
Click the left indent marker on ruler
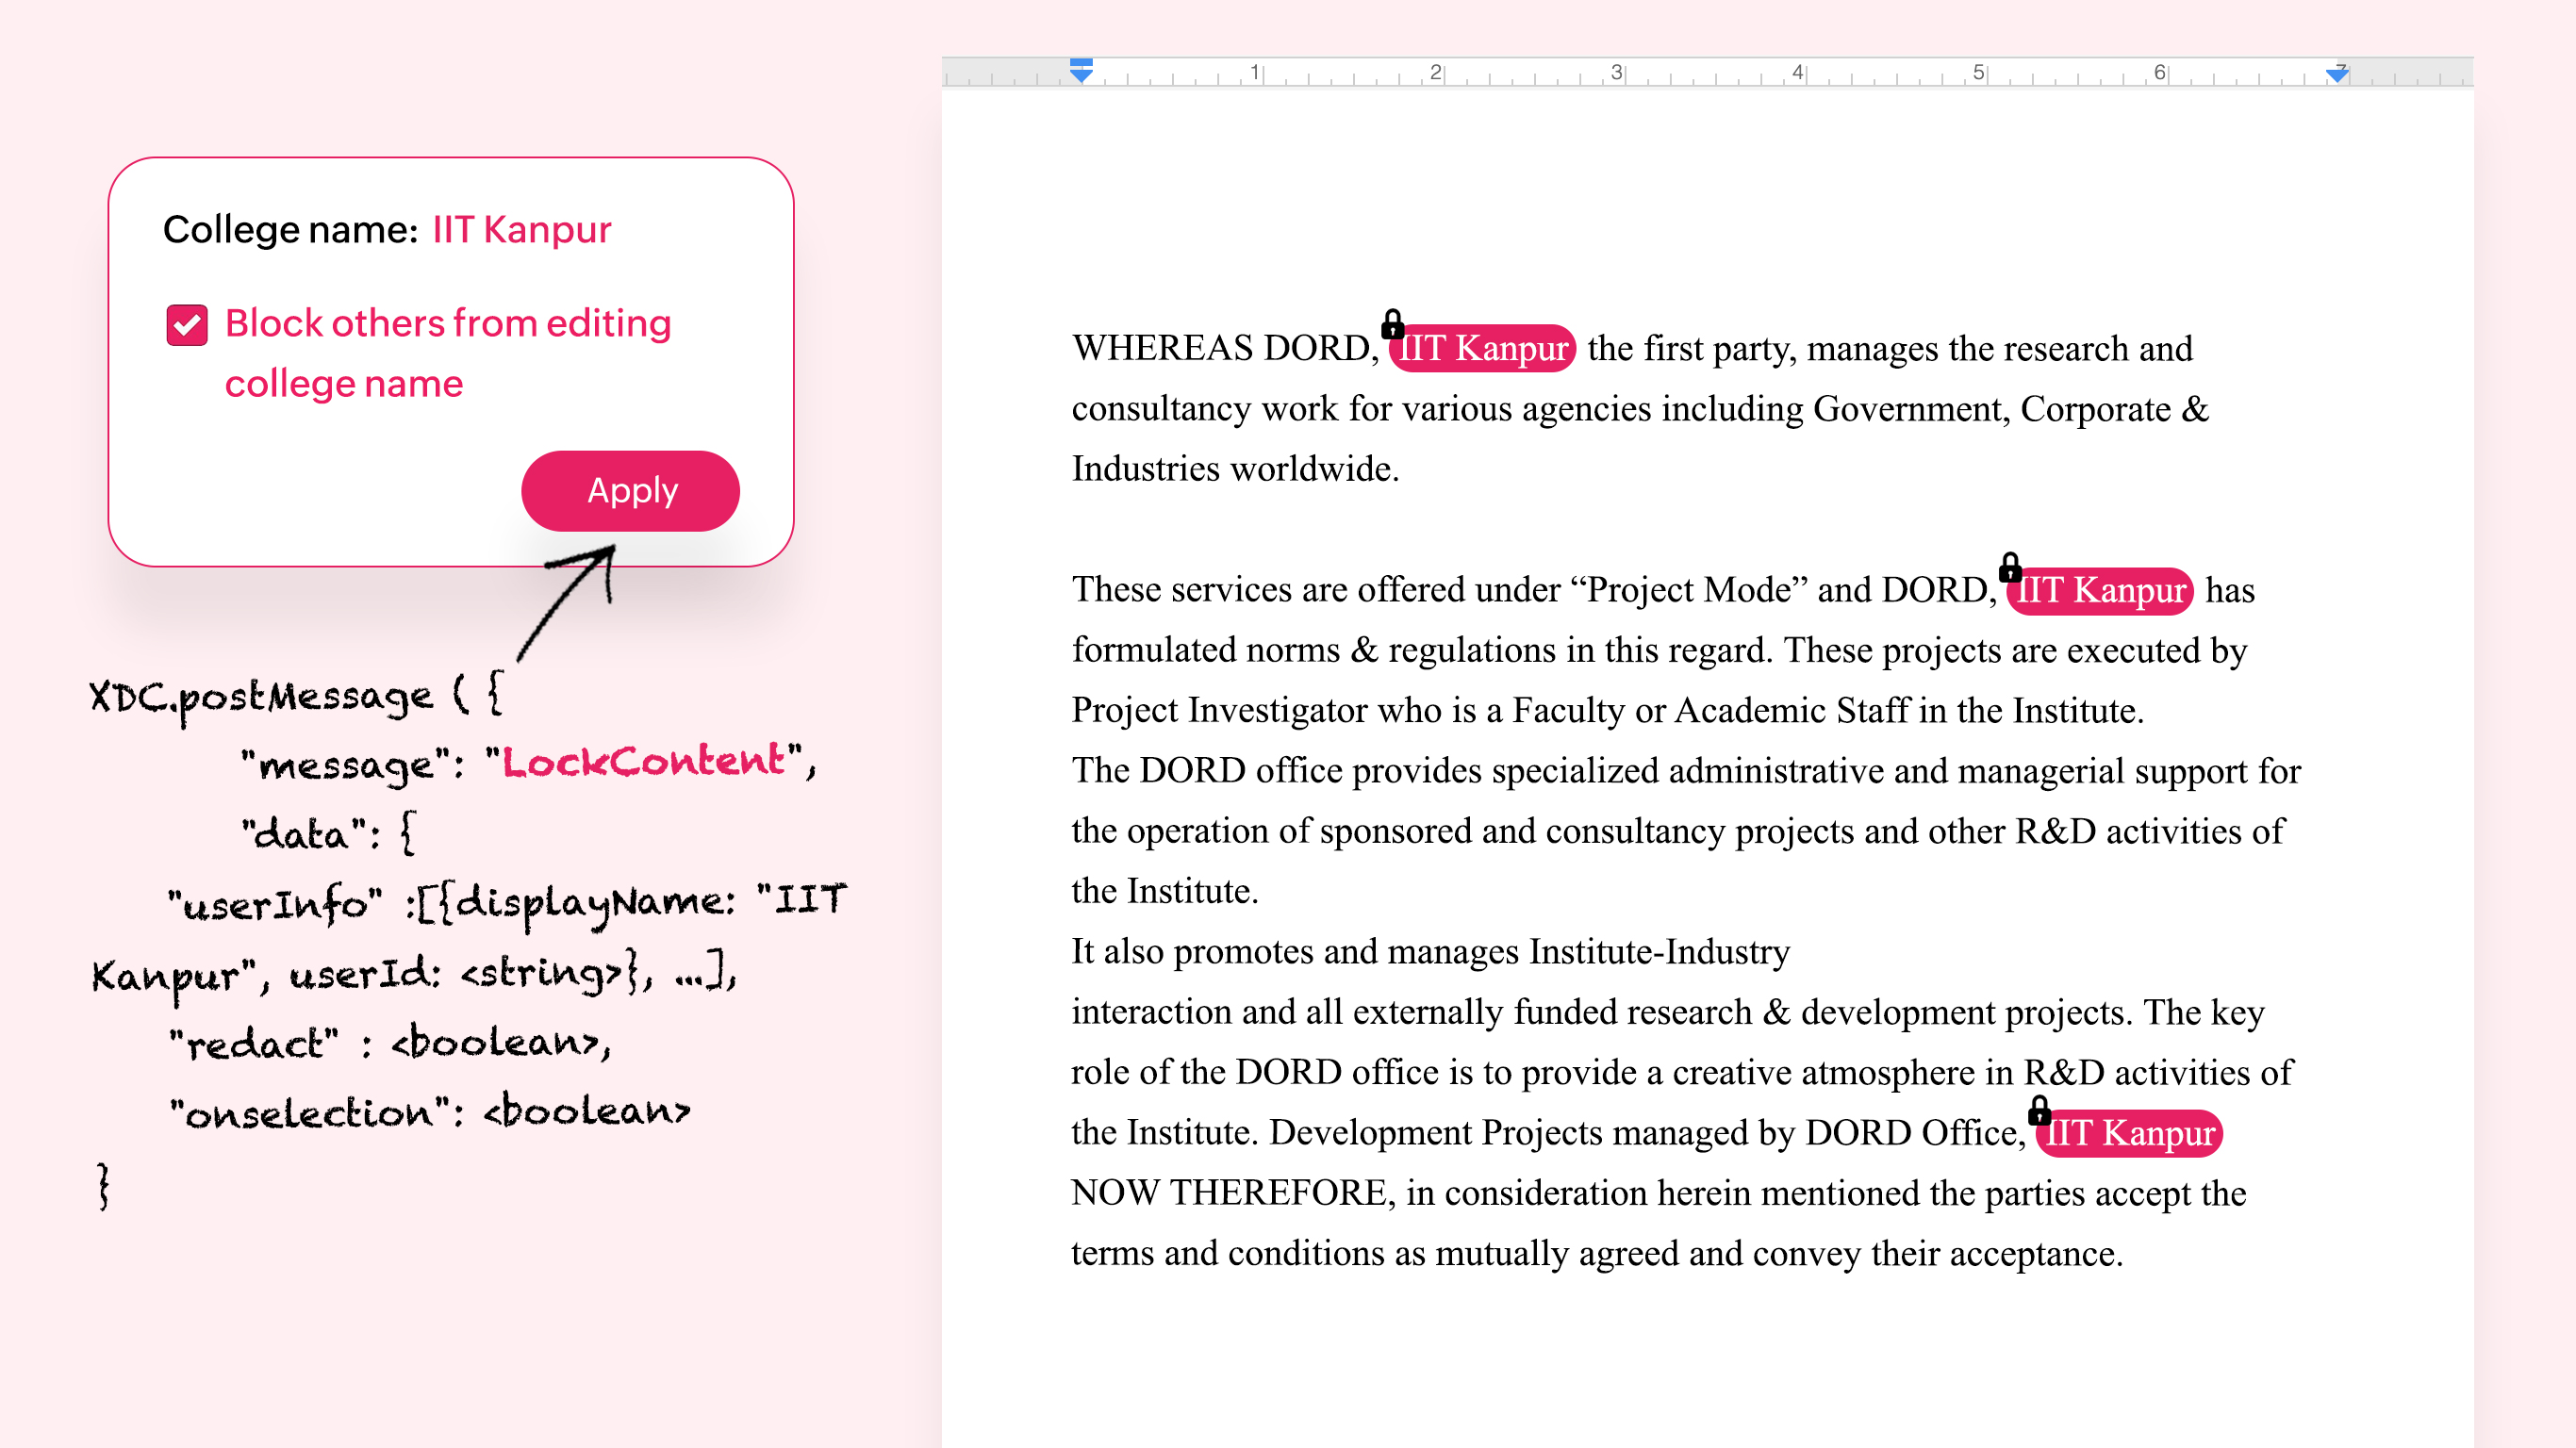[1081, 71]
